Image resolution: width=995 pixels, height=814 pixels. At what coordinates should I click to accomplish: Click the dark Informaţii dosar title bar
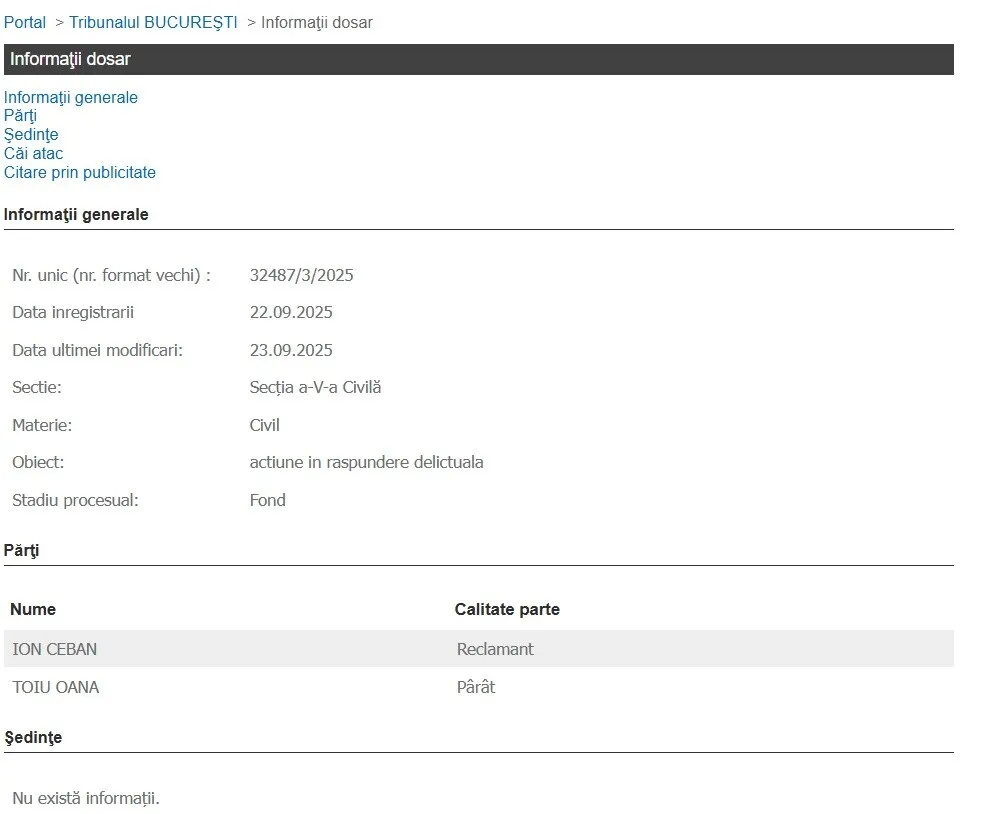pos(478,59)
